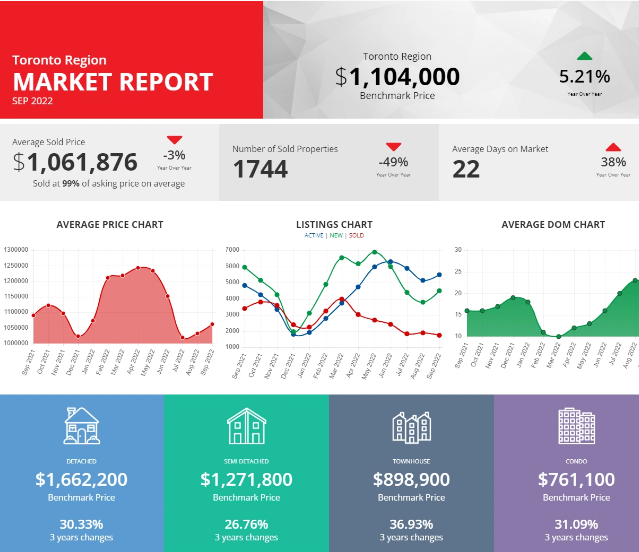Click the Detached $1,662,200 benchmark price
This screenshot has height=552, width=639.
[x=81, y=480]
